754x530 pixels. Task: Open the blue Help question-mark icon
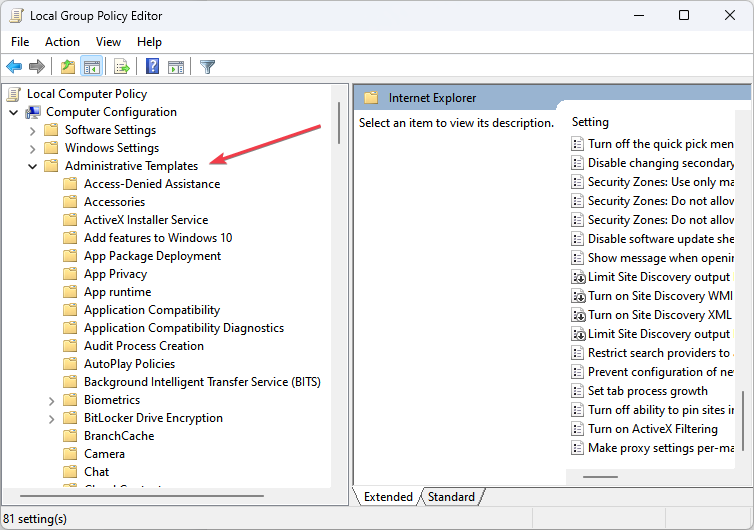click(x=152, y=66)
